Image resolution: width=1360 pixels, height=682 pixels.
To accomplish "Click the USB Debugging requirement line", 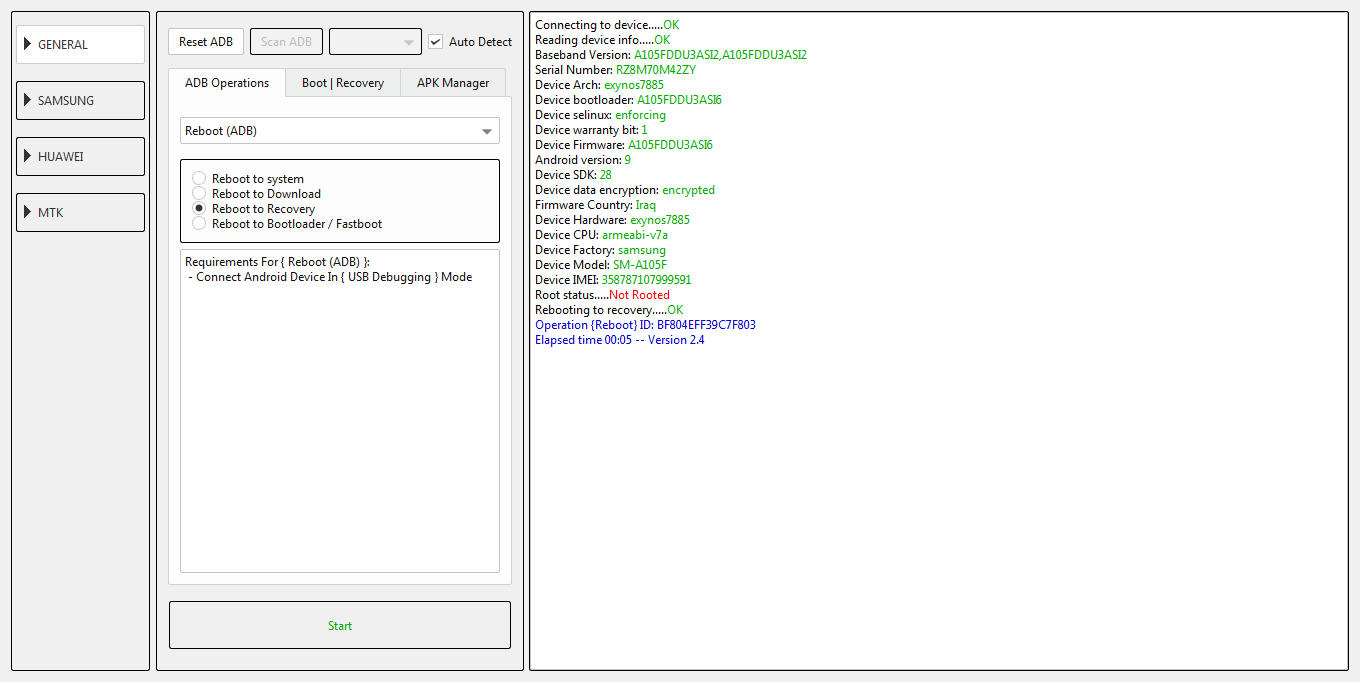I will point(330,277).
